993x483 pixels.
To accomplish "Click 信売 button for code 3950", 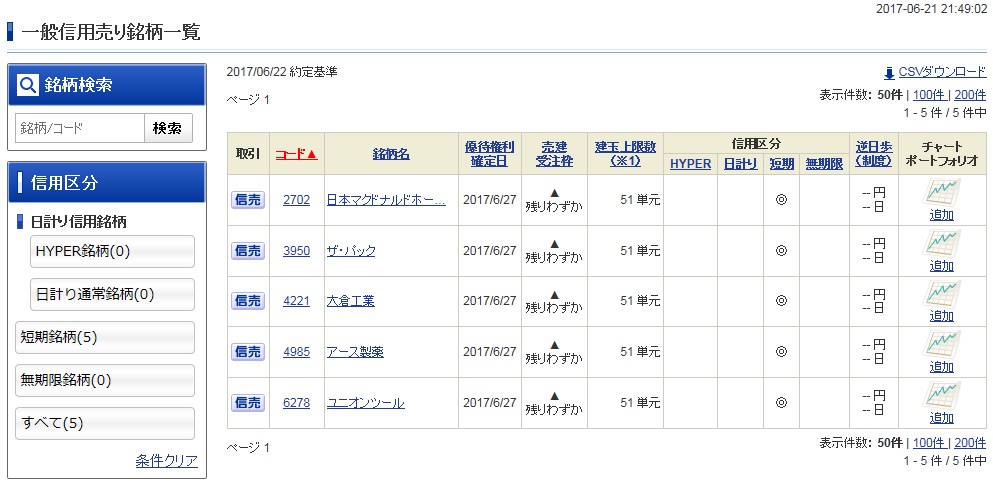I will click(248, 251).
